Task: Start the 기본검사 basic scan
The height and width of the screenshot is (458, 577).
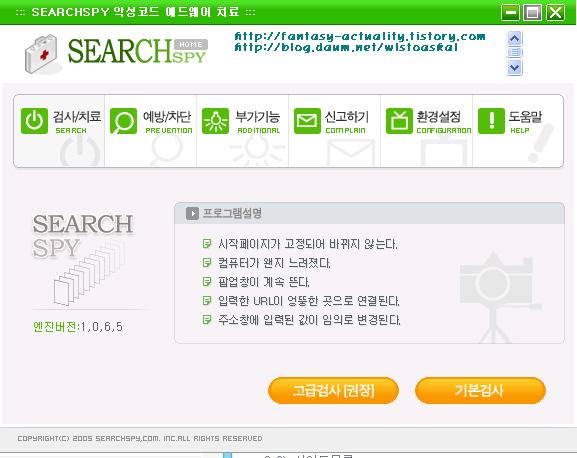Action: [x=480, y=390]
